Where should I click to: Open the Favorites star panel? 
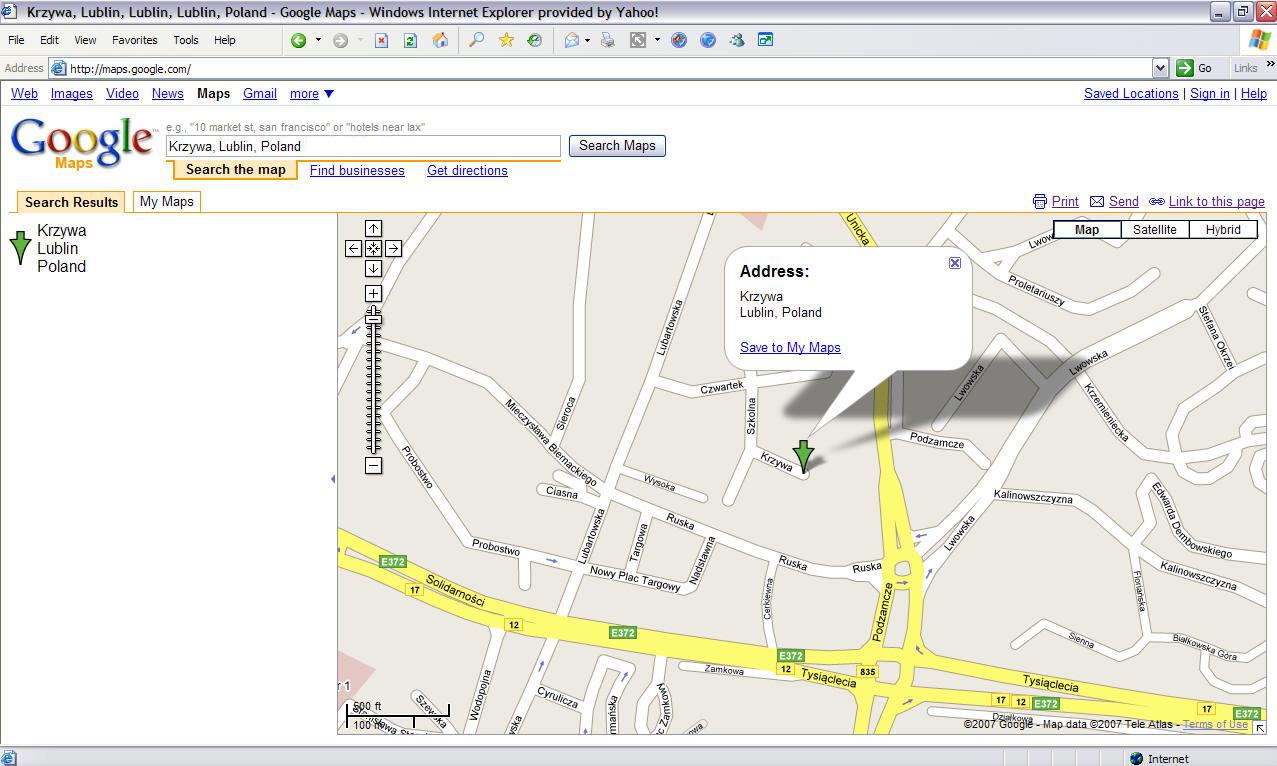pyautogui.click(x=506, y=40)
